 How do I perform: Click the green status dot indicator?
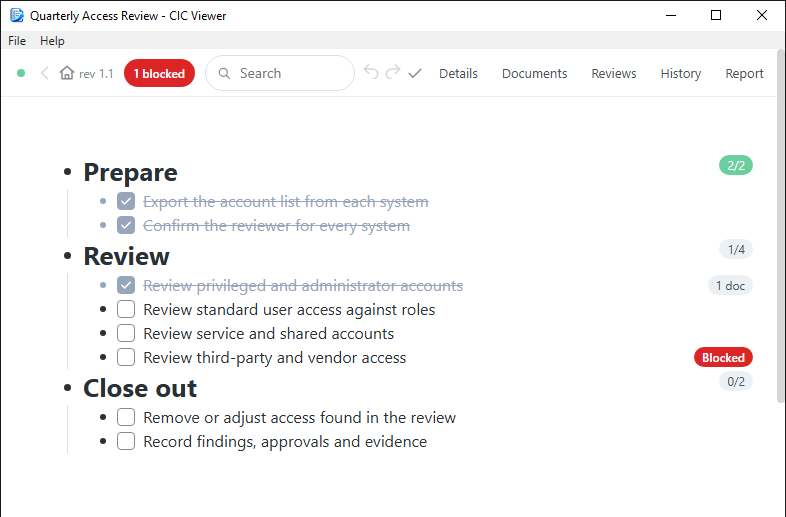(21, 73)
